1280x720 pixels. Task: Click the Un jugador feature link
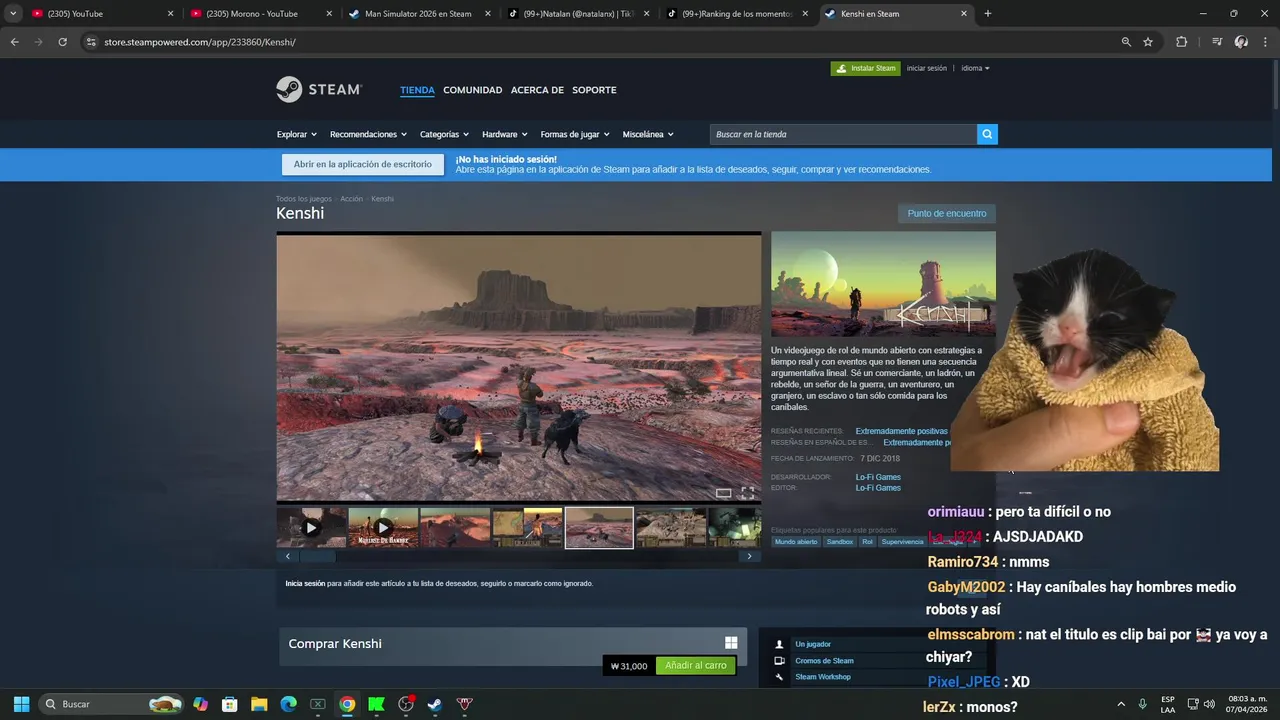tap(812, 644)
